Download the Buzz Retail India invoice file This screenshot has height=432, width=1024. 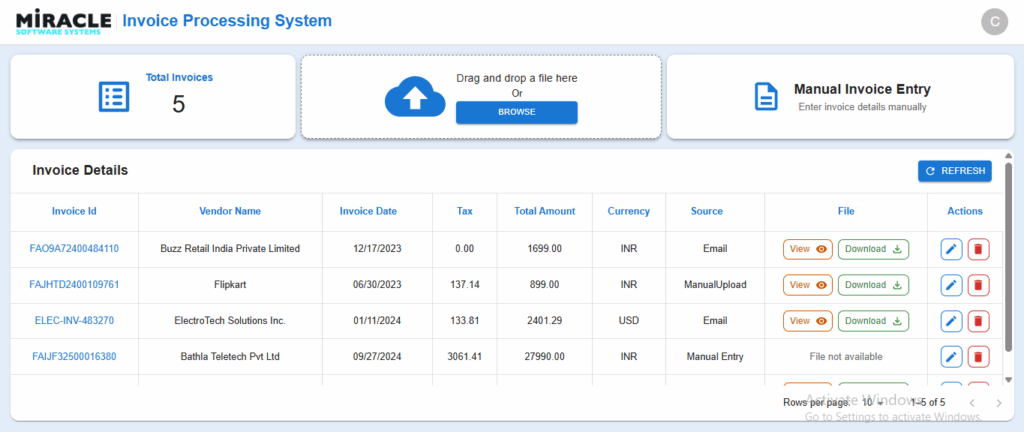click(873, 249)
